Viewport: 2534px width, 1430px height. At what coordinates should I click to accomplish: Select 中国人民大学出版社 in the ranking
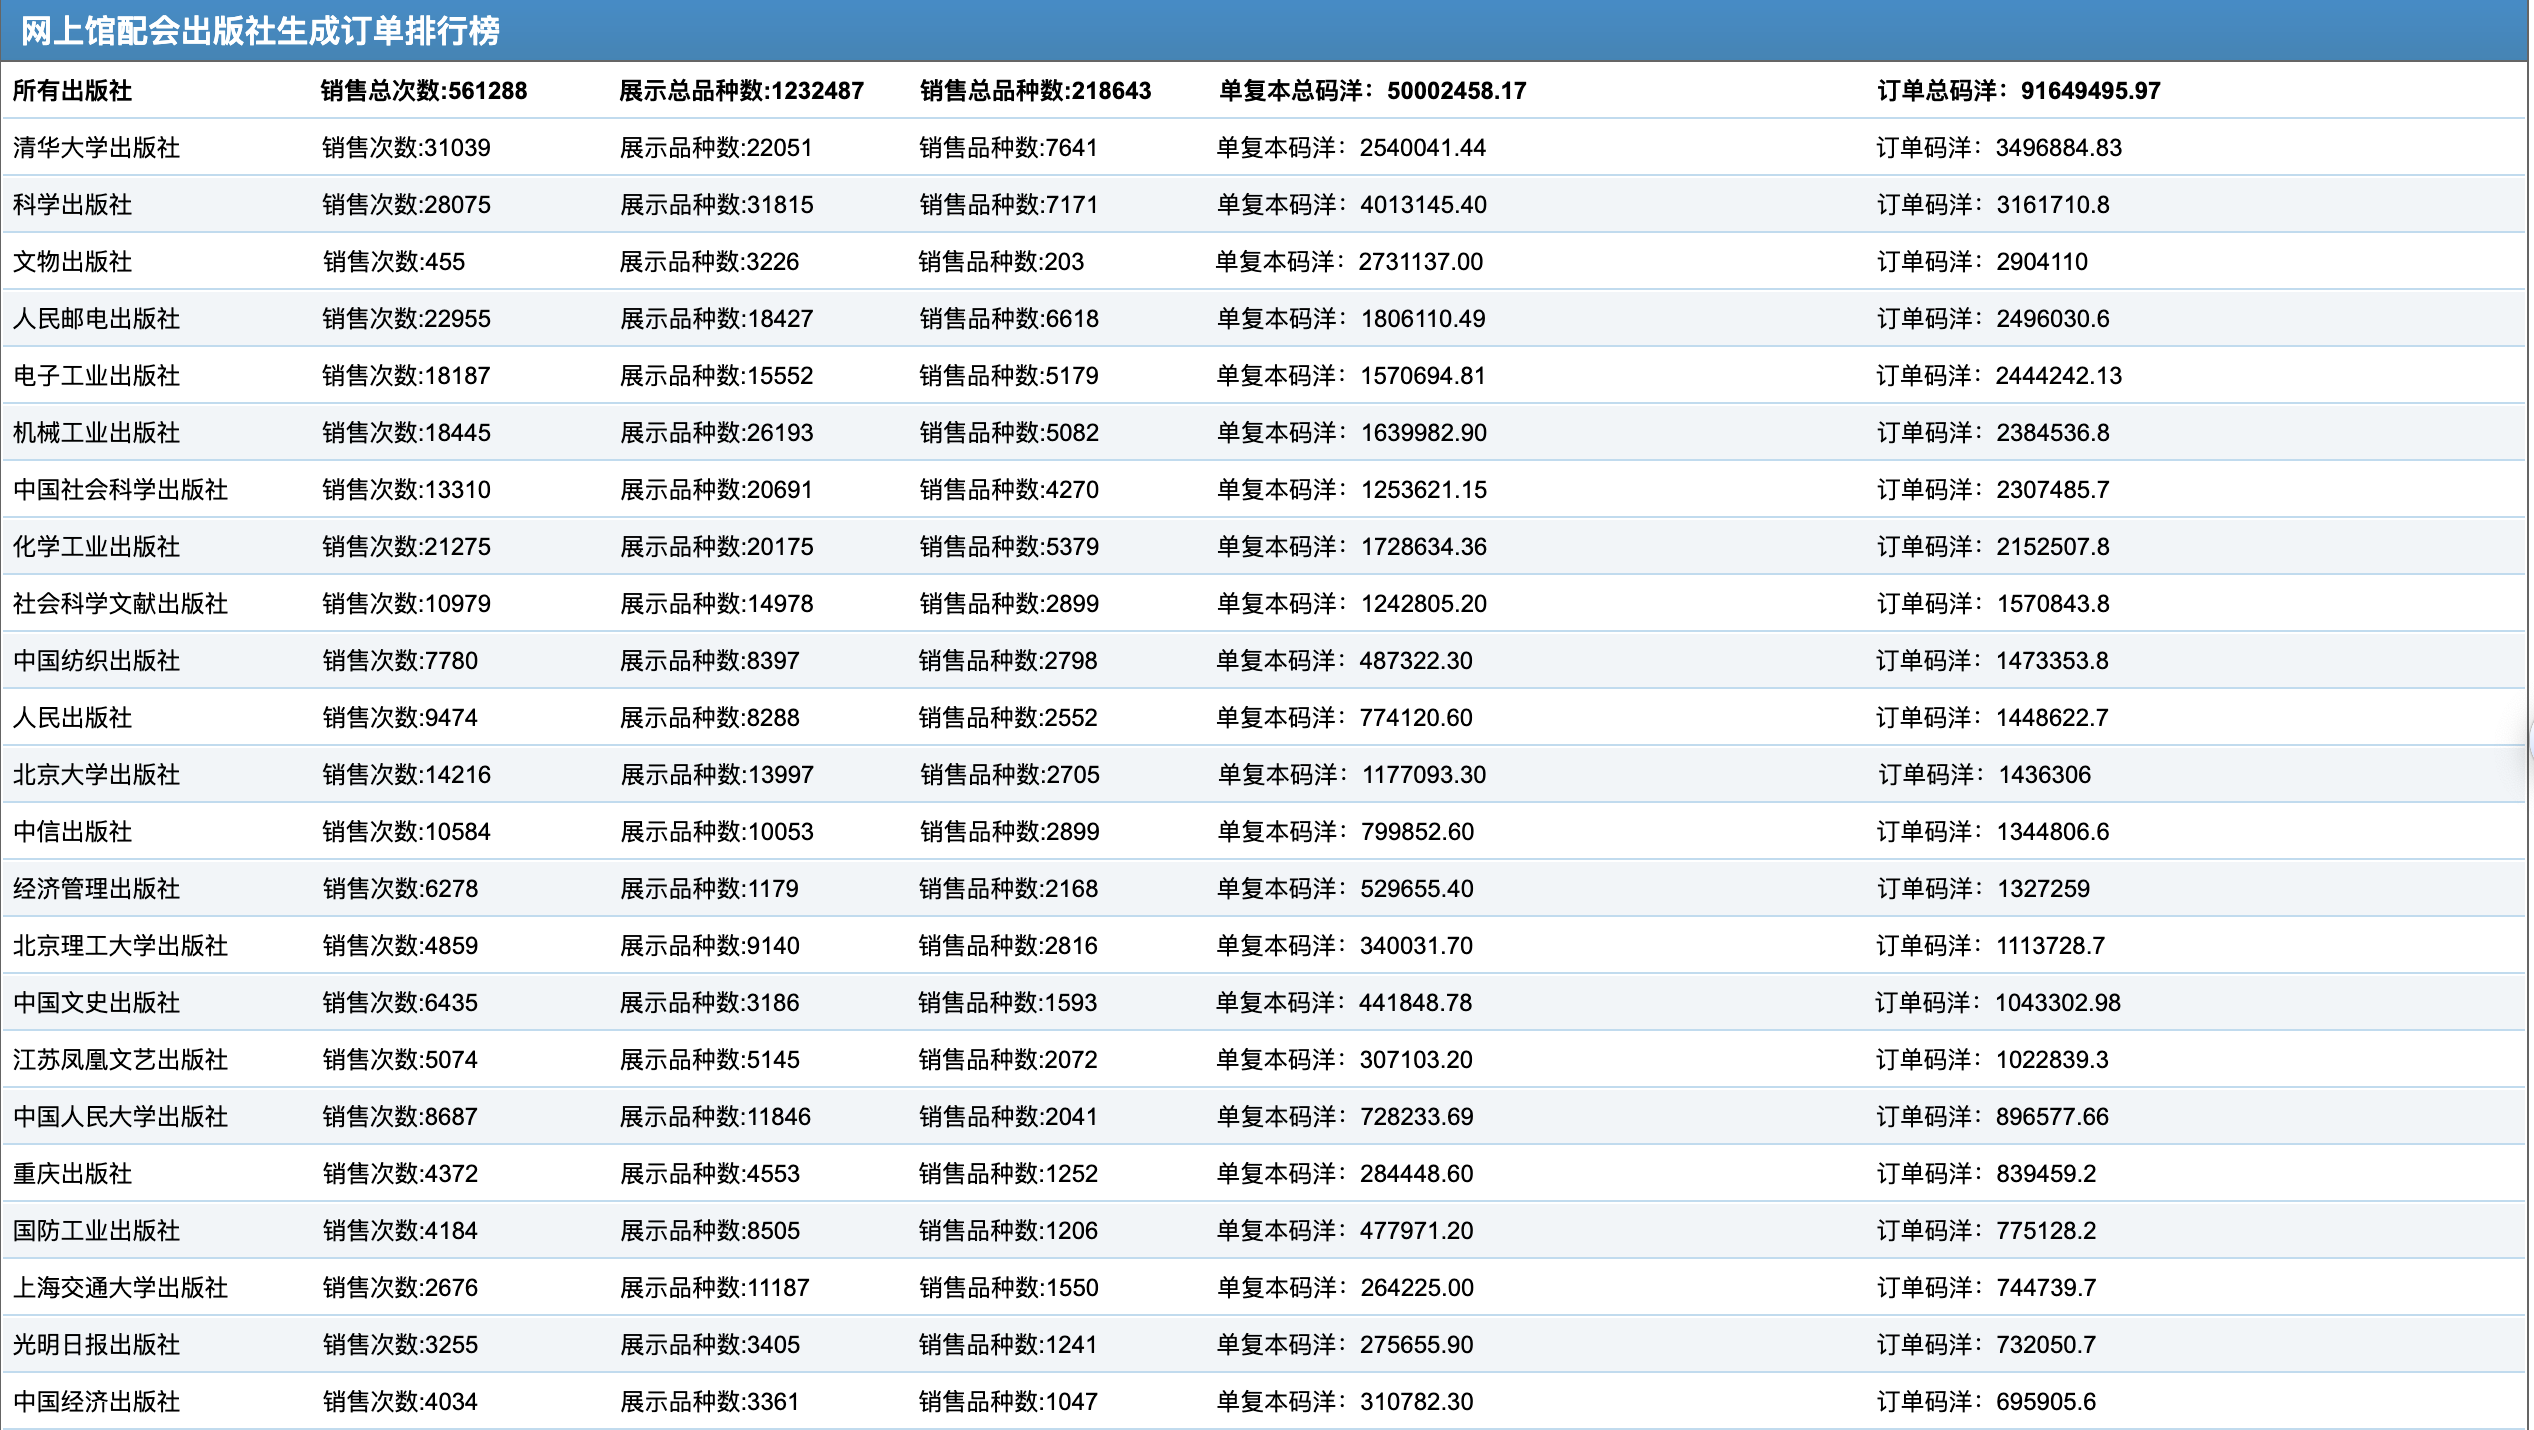(120, 1117)
